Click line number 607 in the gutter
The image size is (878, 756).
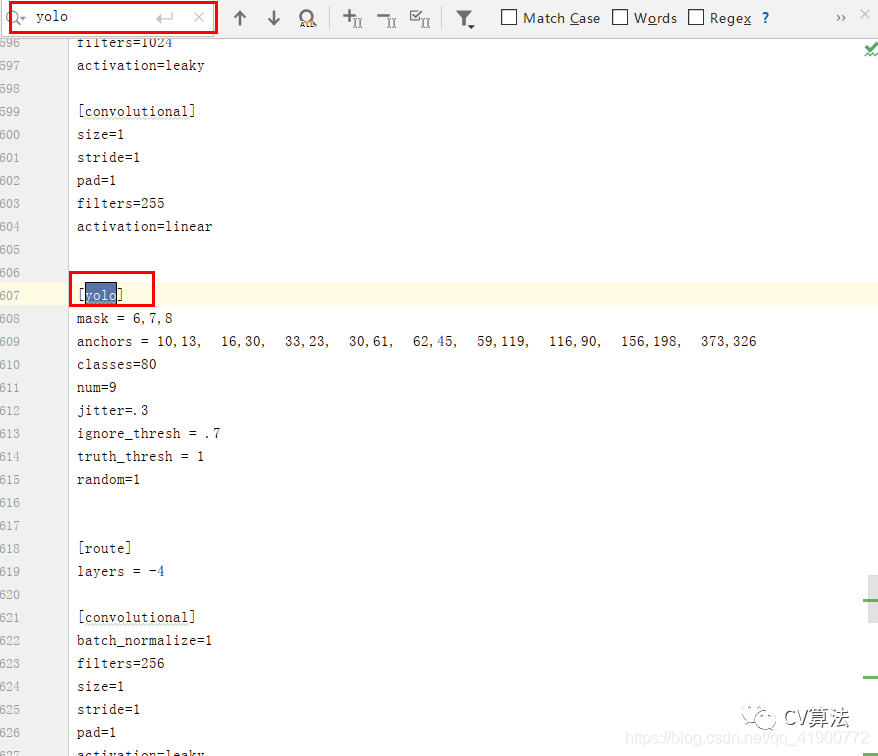(x=10, y=295)
